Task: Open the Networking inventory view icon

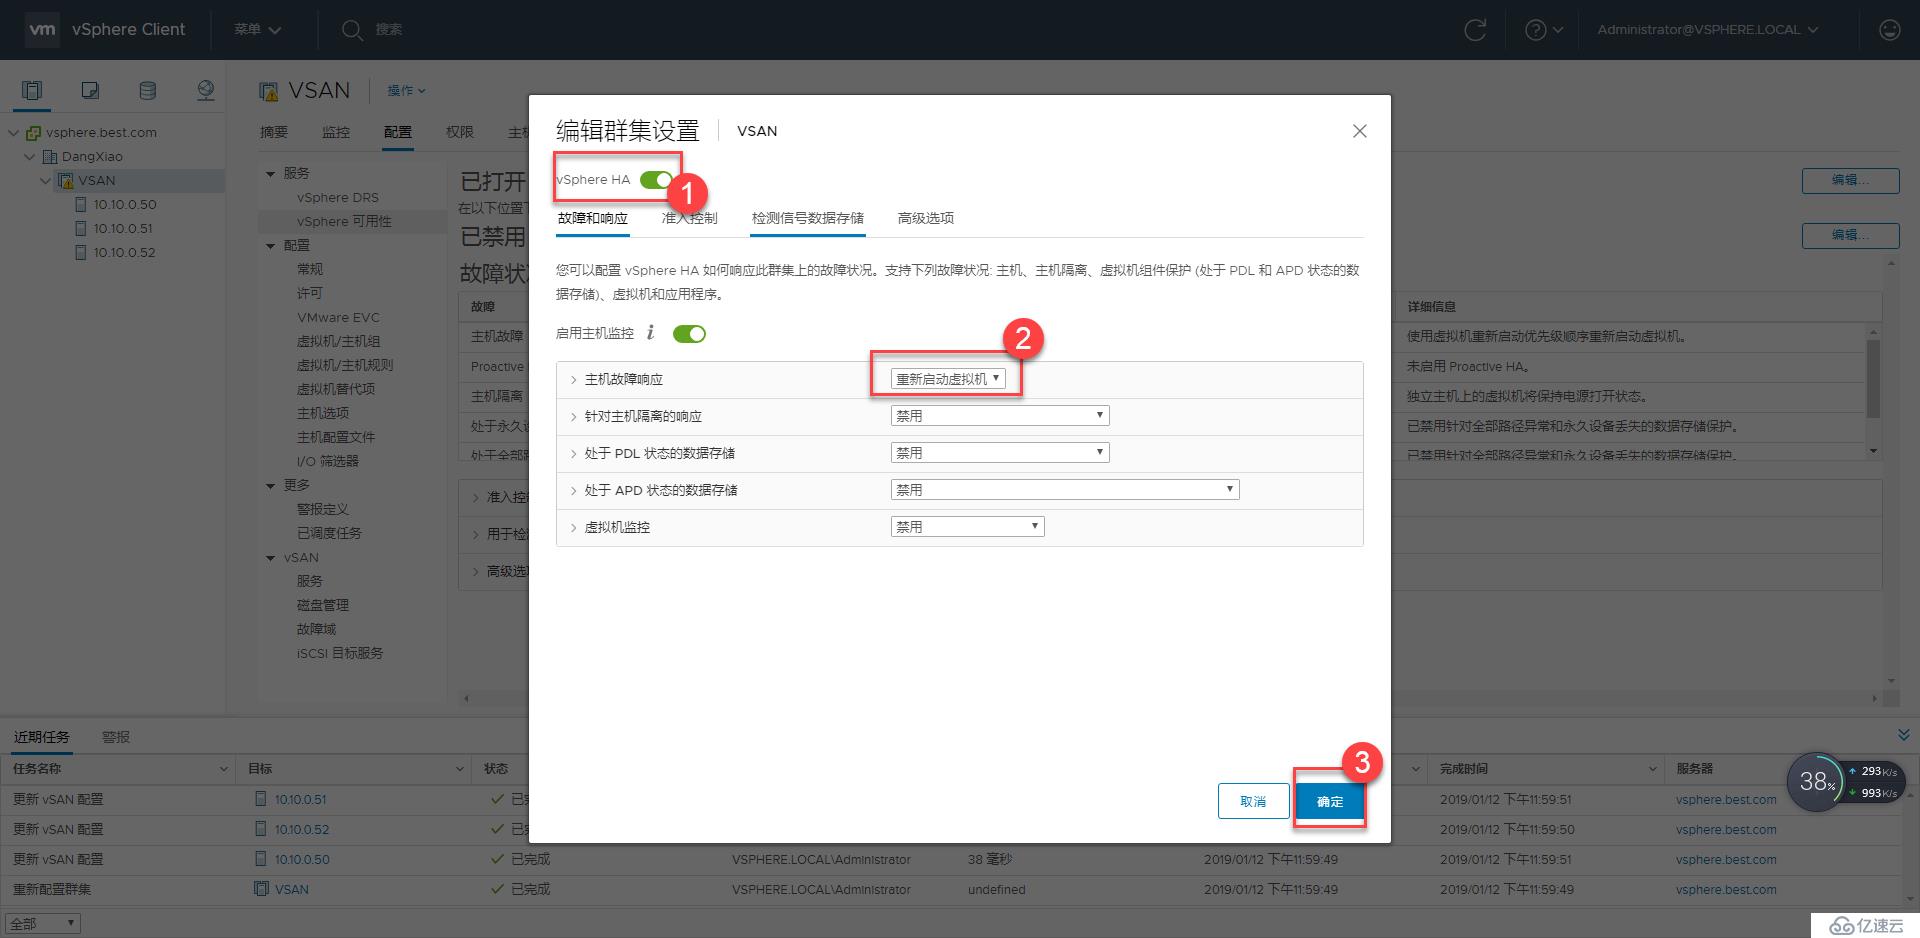Action: coord(205,91)
